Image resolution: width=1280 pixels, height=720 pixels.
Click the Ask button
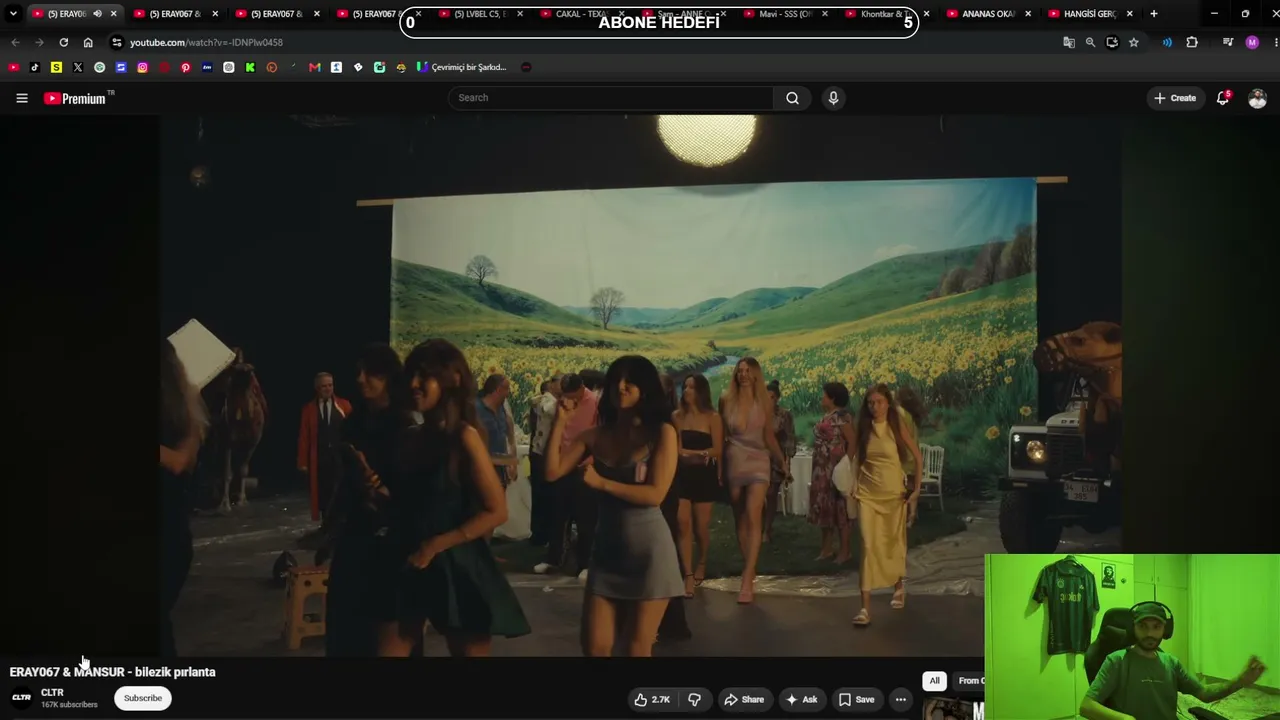pos(802,700)
